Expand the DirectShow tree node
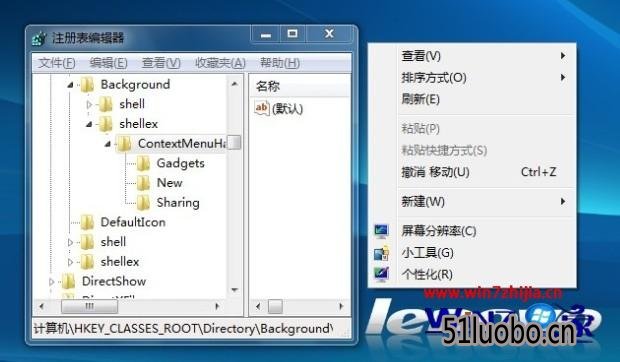The height and width of the screenshot is (362, 620). [51, 281]
